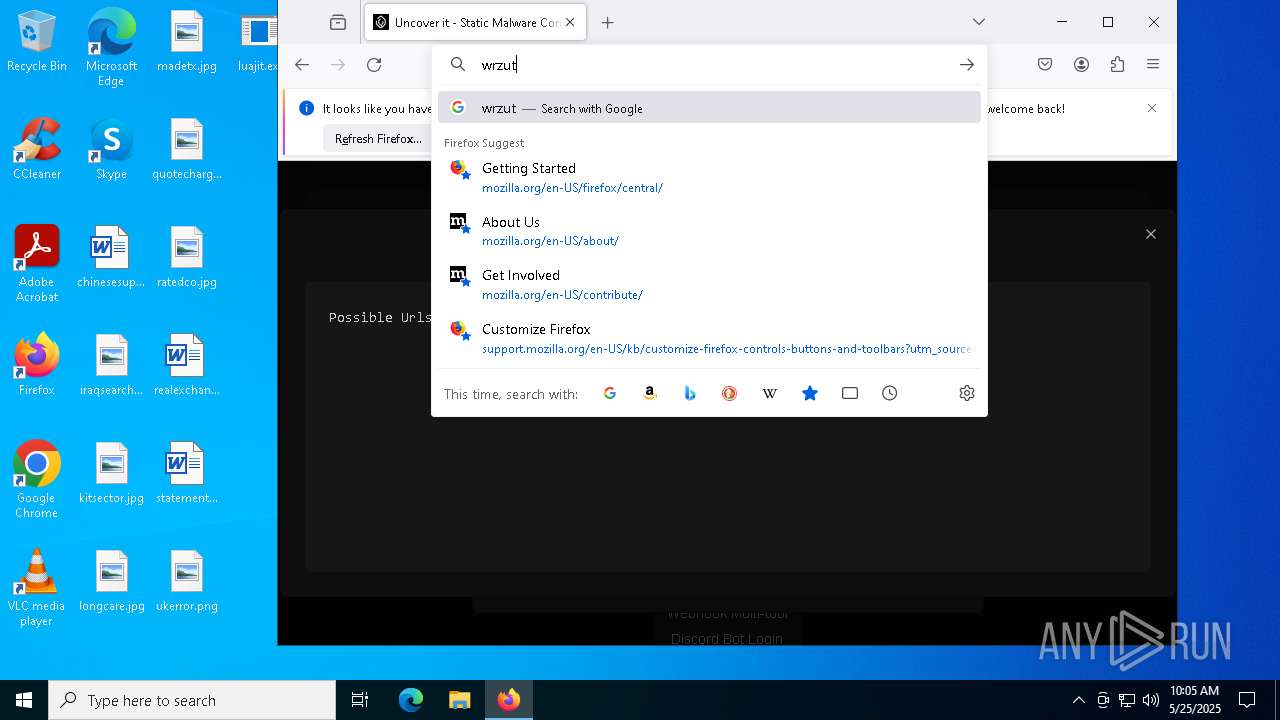The image size is (1280, 720).
Task: Open the clock showing 10:05 AM
Action: coord(1194,699)
